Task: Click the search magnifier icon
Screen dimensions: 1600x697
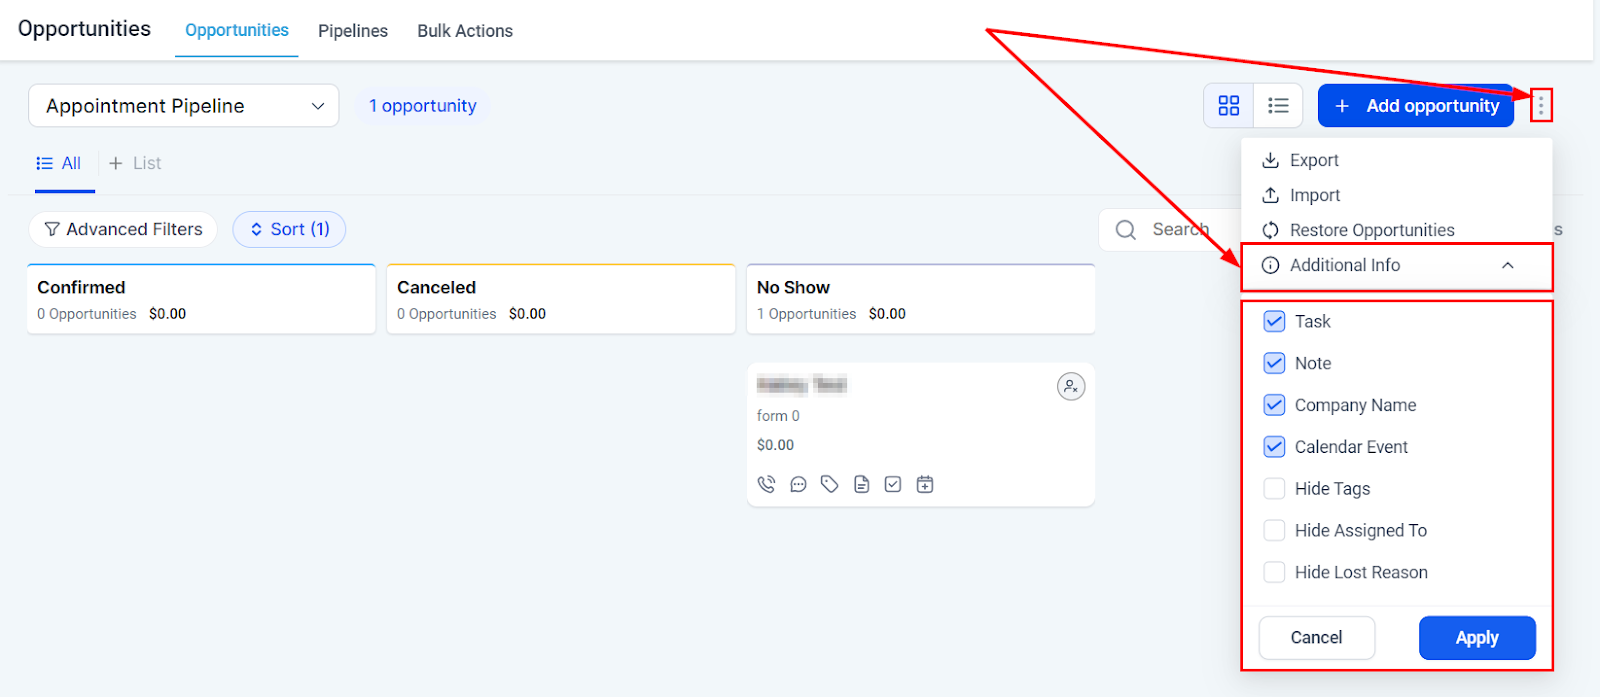Action: [1126, 230]
